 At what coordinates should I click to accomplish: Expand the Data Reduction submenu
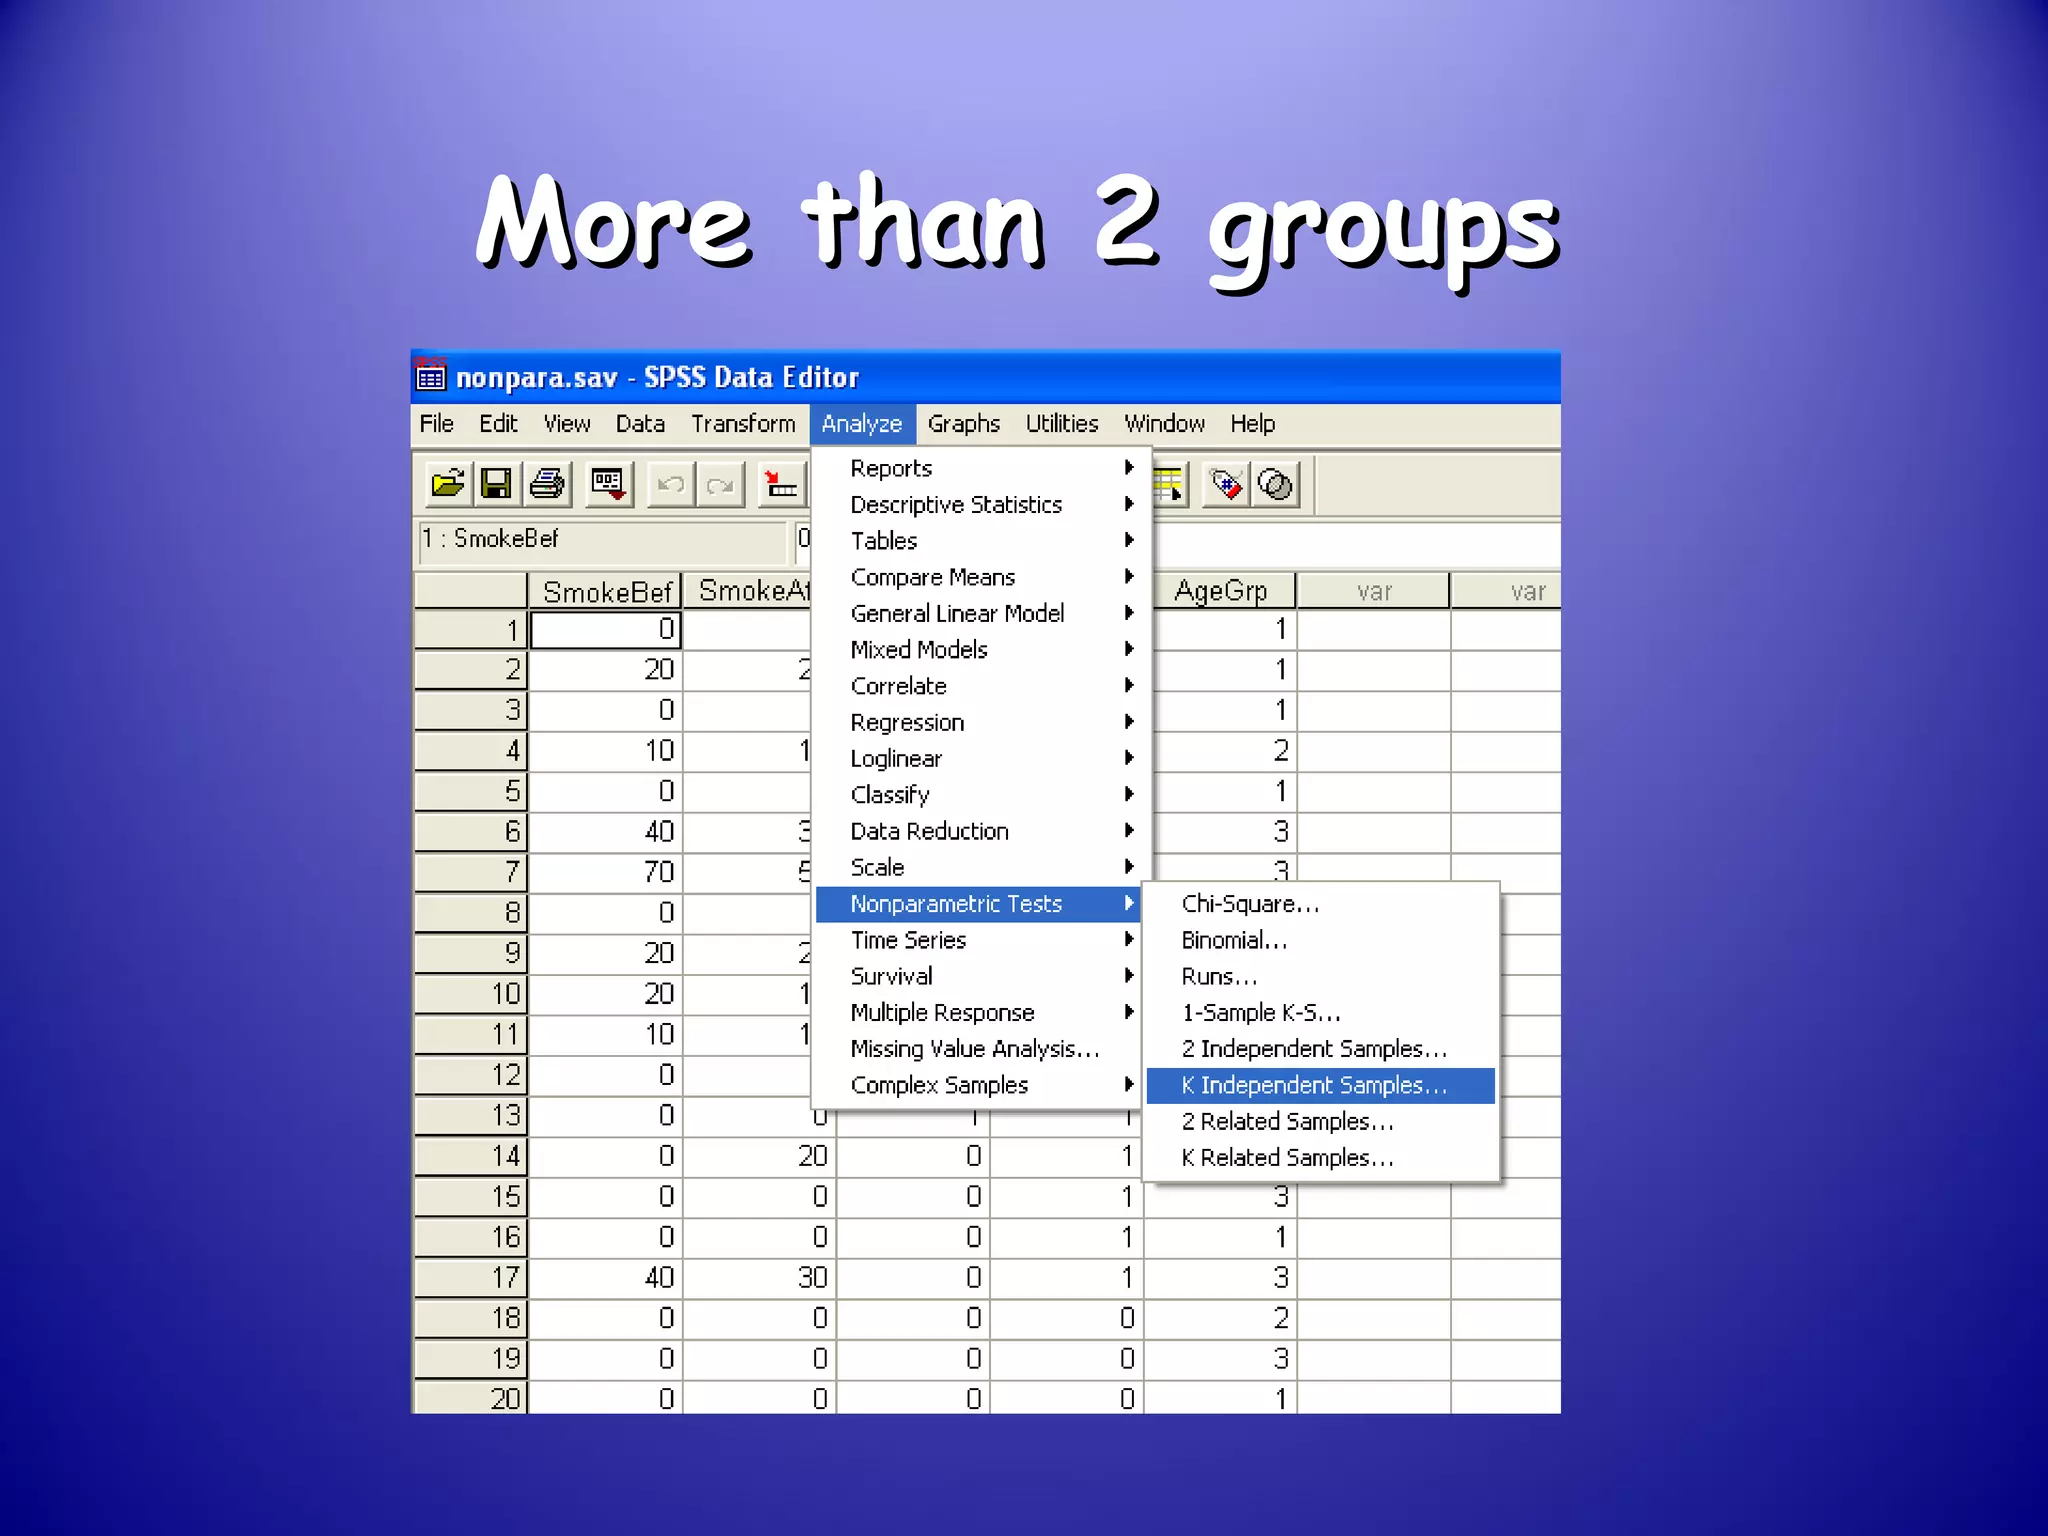[981, 831]
